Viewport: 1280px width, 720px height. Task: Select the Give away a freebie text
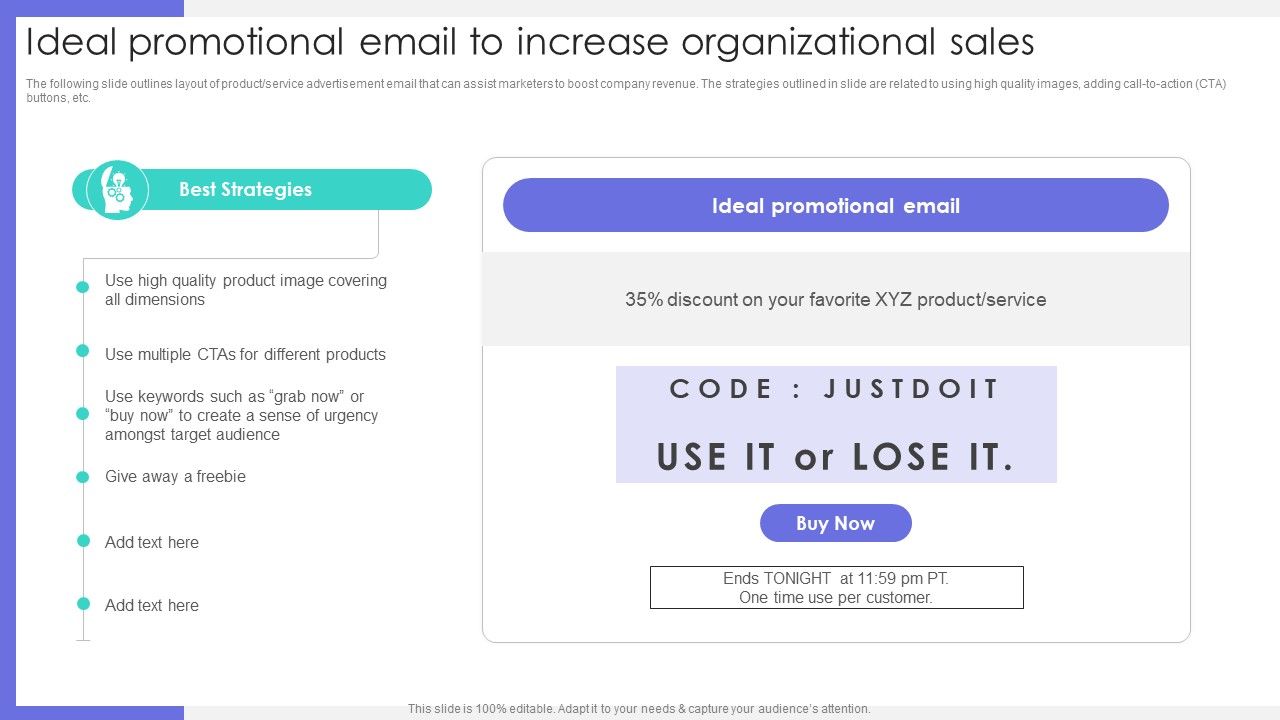coord(175,476)
